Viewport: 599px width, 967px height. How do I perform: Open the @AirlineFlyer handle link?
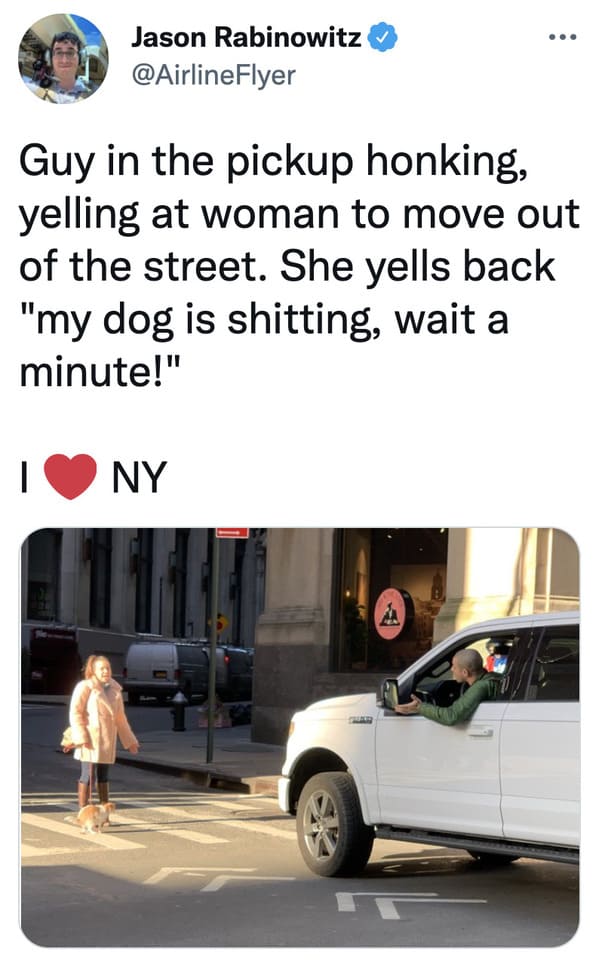213,75
